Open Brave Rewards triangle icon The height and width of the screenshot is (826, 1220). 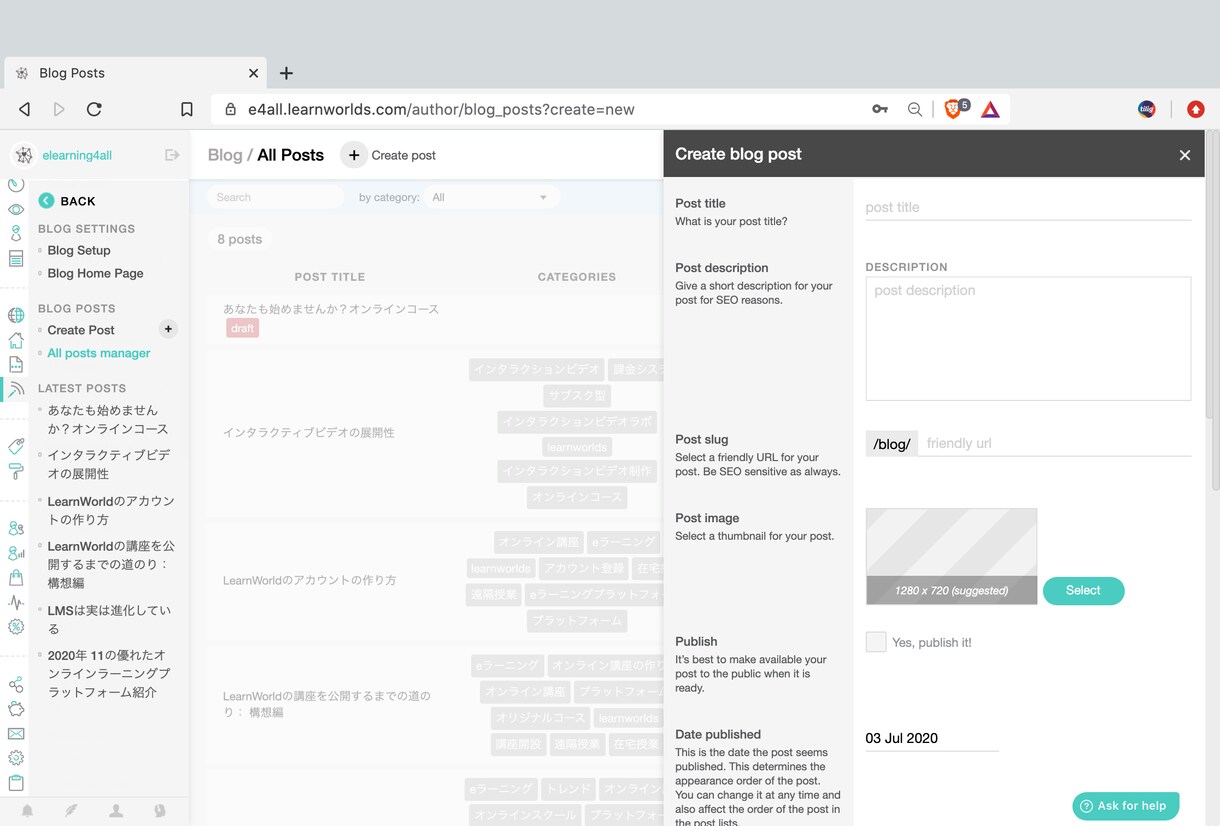click(990, 109)
